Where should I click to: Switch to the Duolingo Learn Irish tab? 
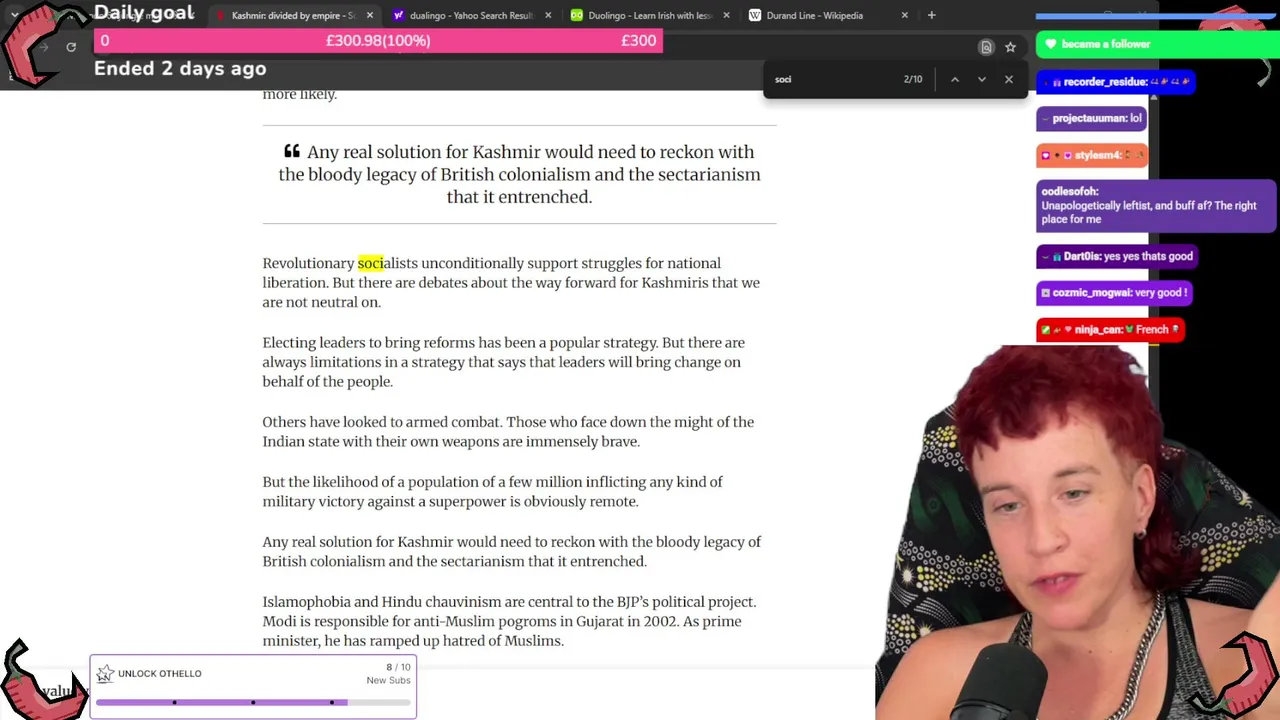point(650,15)
